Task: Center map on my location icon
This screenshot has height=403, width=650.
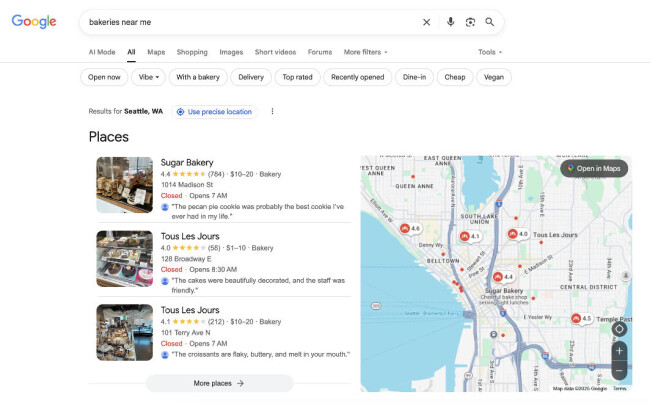Action: tap(619, 329)
